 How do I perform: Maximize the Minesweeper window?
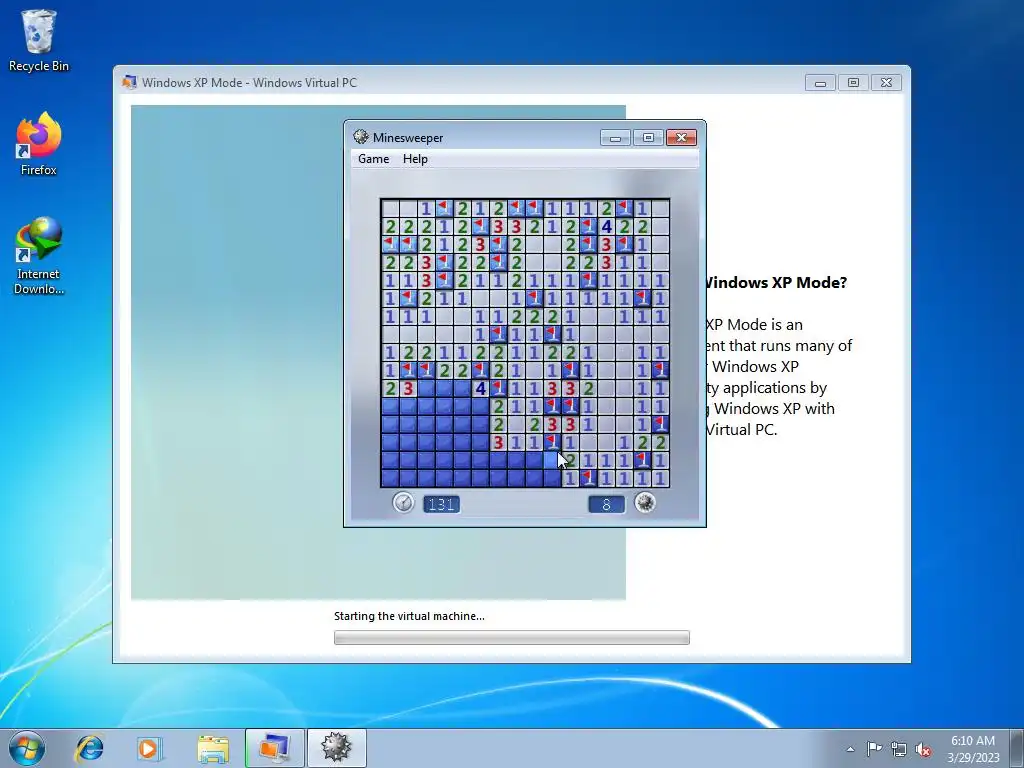(648, 137)
